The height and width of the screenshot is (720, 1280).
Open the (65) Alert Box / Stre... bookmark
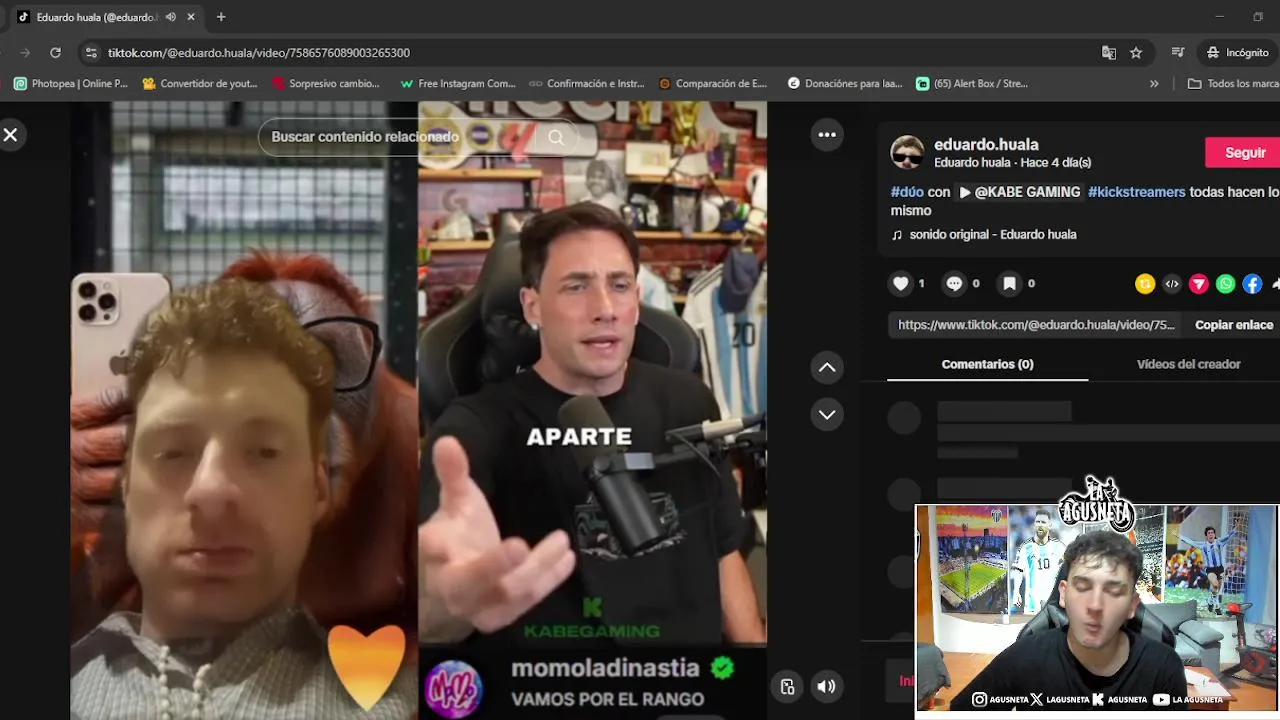(x=972, y=84)
